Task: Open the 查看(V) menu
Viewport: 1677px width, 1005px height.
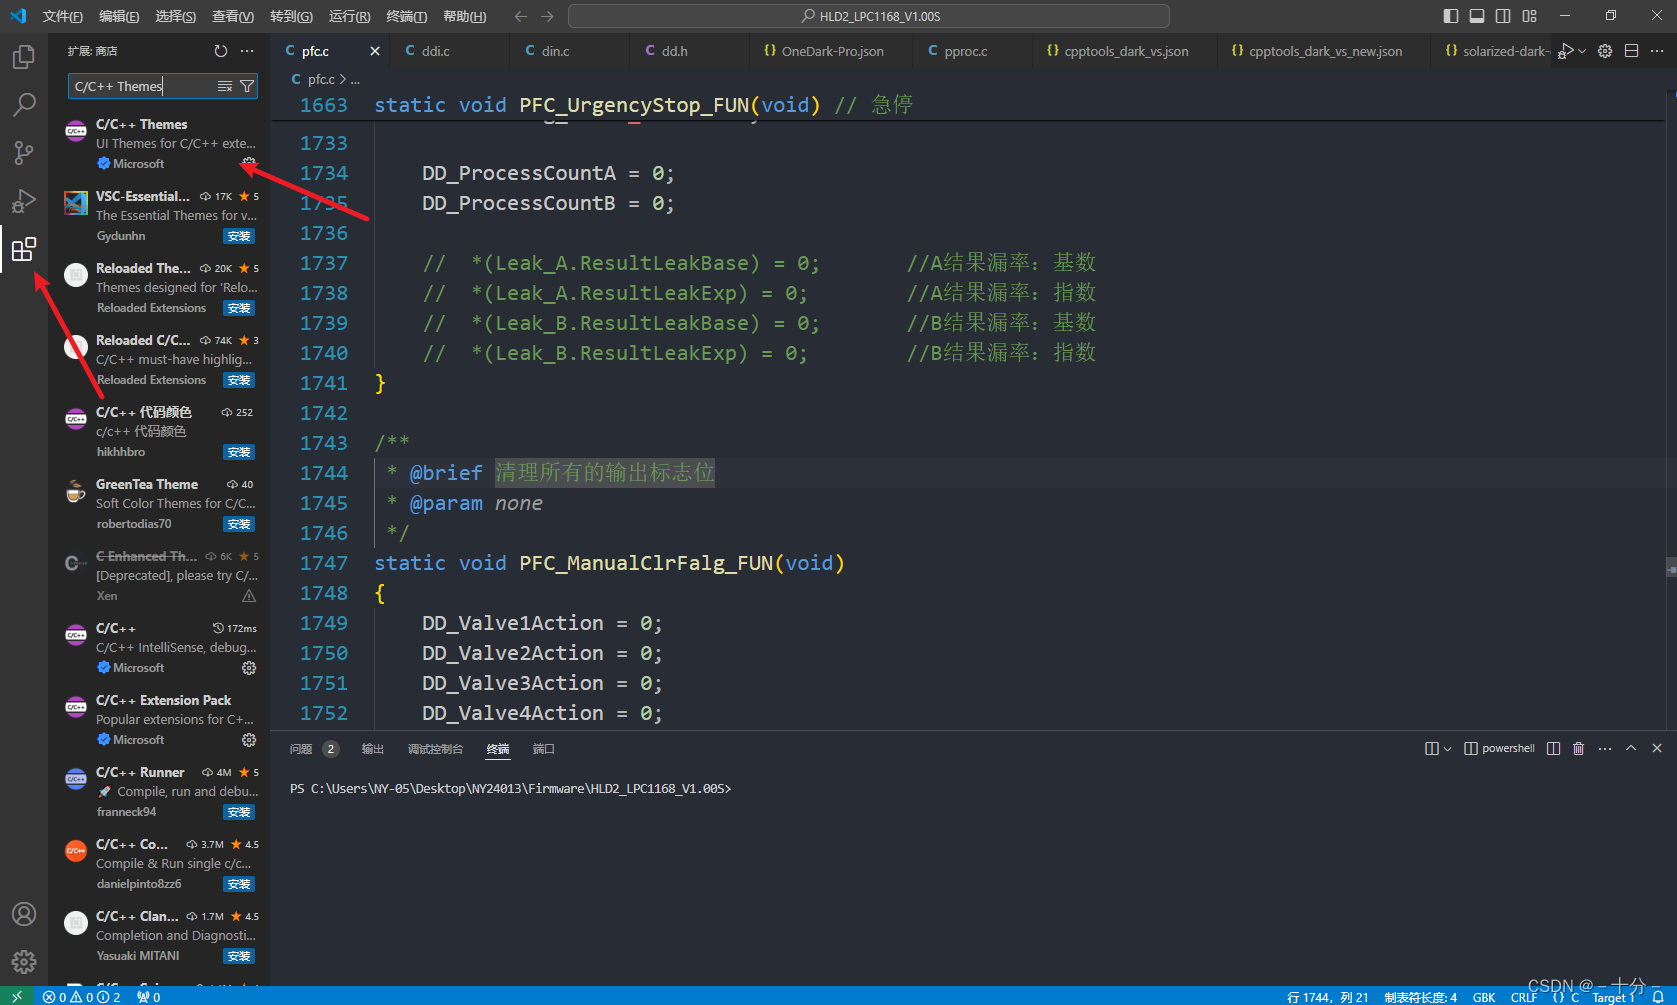Action: point(233,16)
